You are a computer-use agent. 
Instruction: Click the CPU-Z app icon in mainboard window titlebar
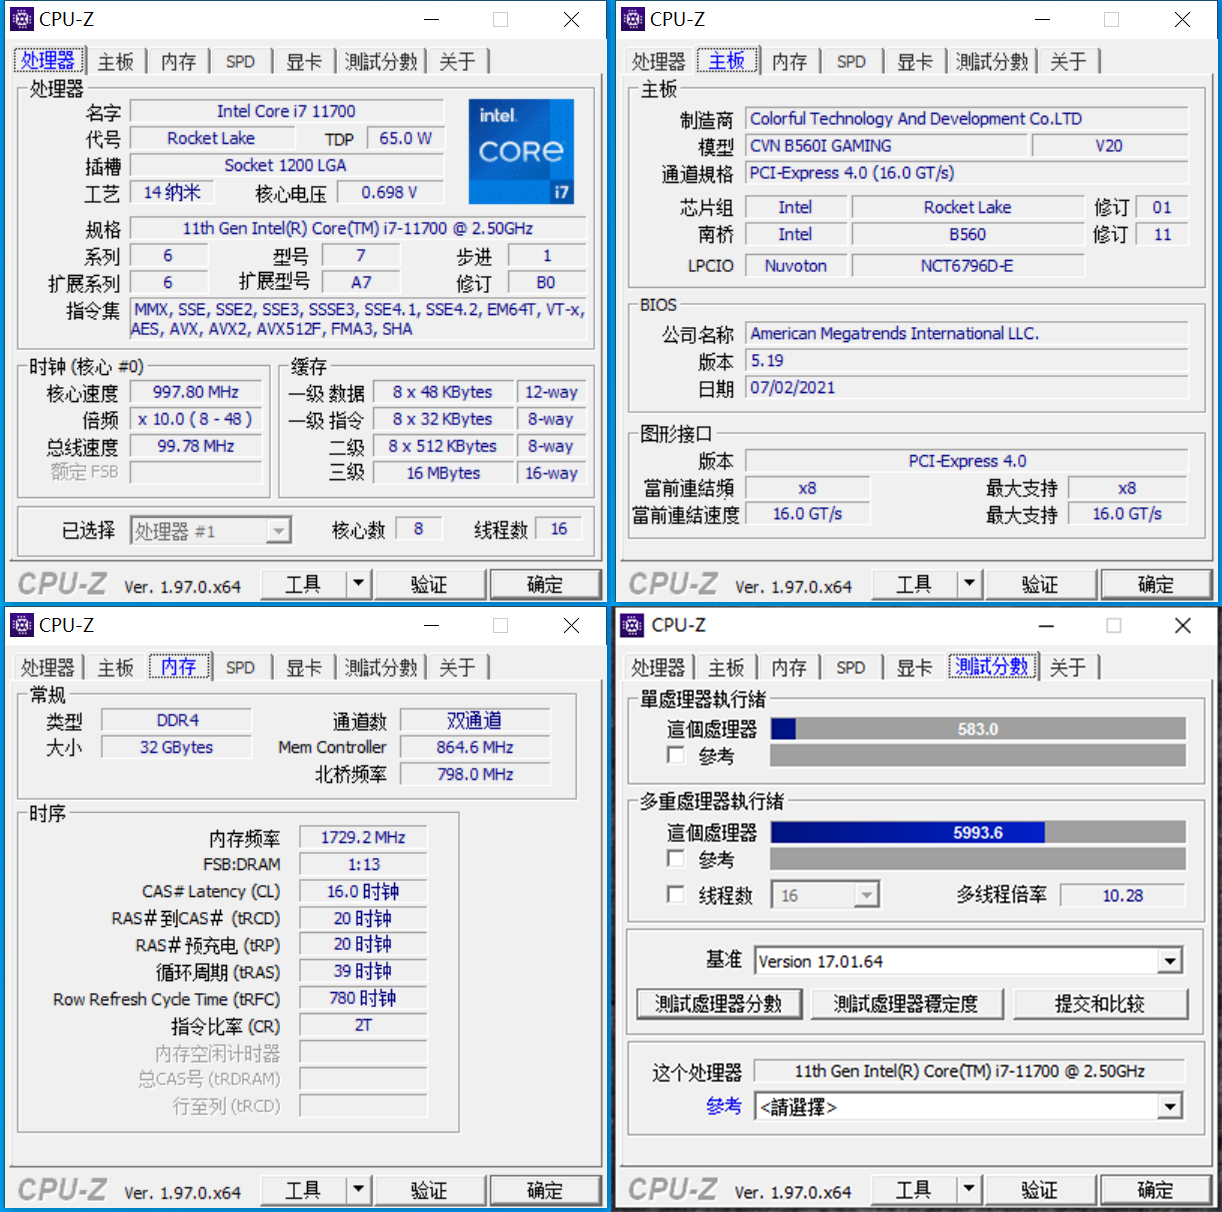[x=634, y=18]
